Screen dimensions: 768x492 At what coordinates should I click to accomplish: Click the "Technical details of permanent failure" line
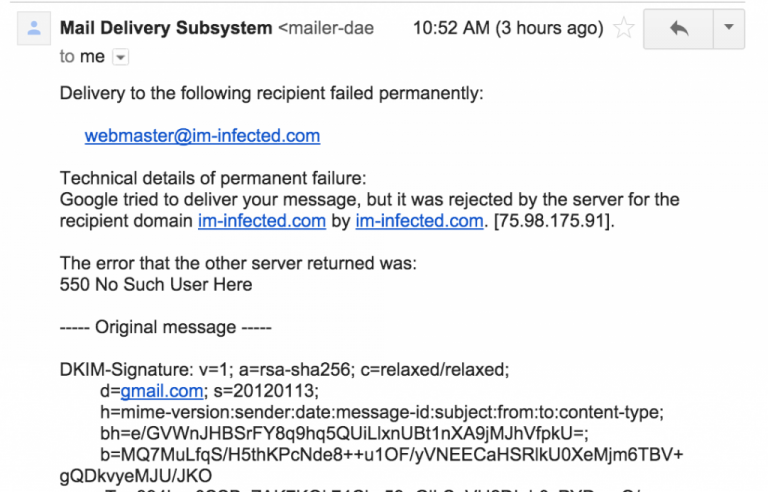click(x=213, y=178)
